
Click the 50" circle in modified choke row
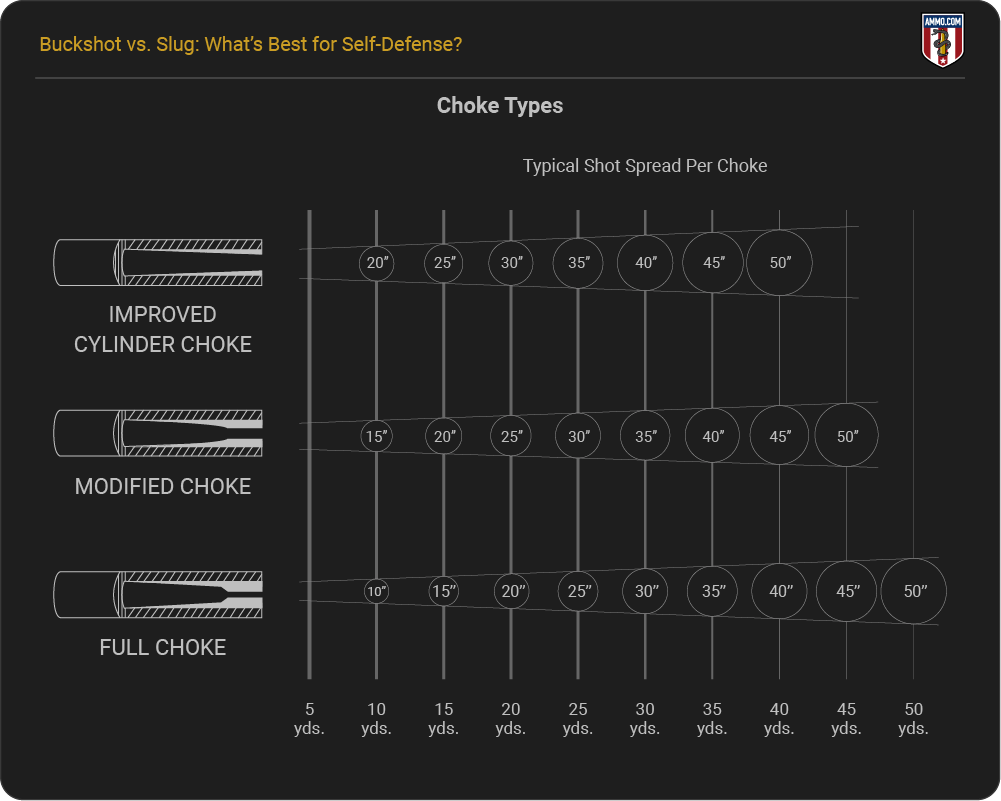[x=847, y=437]
